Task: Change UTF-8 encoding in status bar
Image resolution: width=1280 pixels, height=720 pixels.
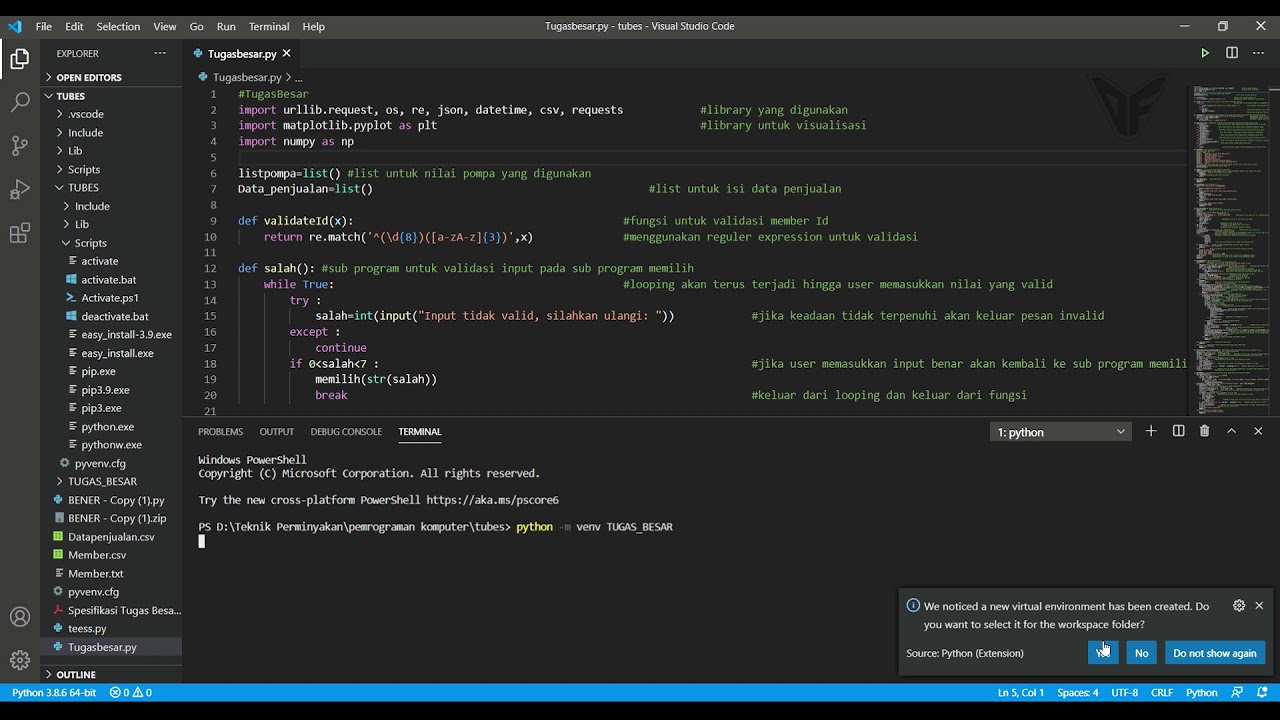Action: (x=1124, y=692)
